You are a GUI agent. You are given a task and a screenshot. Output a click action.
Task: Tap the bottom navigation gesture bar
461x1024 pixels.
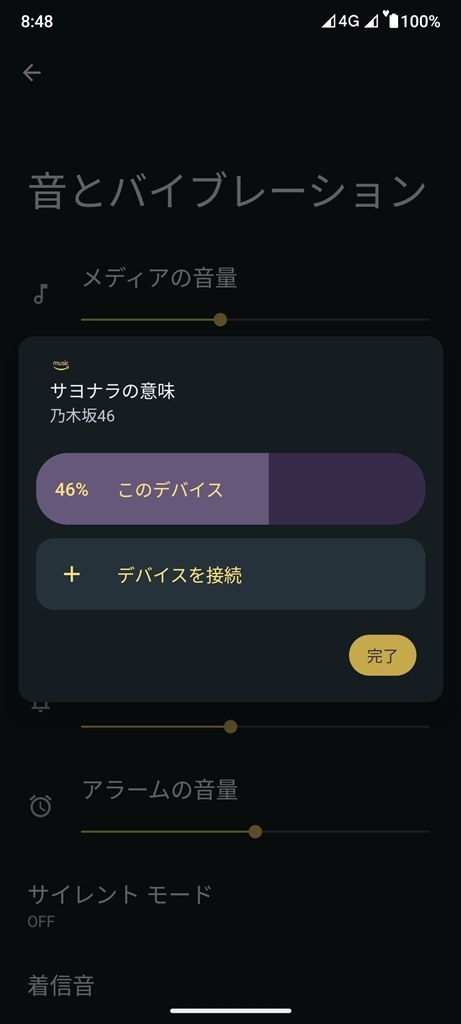230,1011
